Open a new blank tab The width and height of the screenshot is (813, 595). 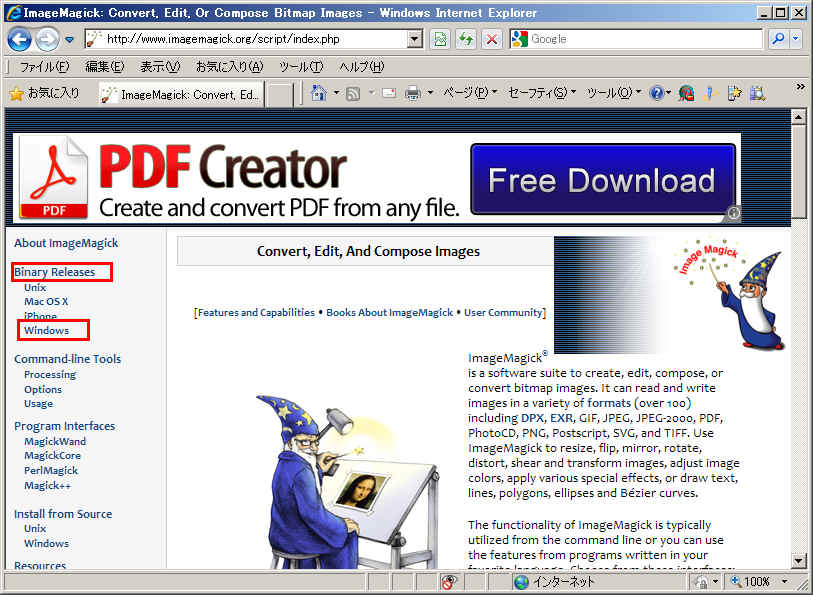pos(281,95)
